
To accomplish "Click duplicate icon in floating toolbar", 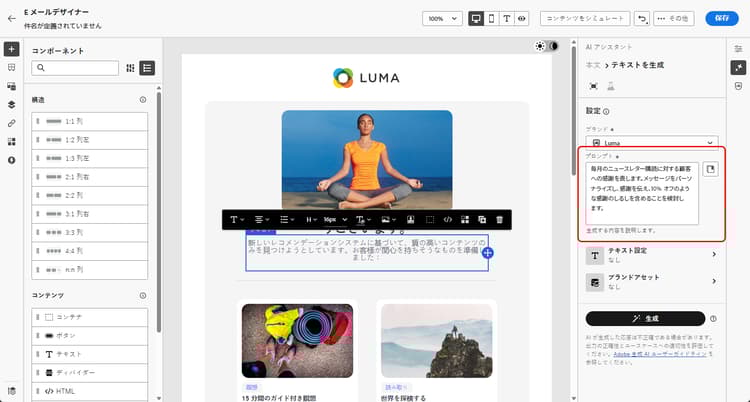I will click(x=482, y=220).
